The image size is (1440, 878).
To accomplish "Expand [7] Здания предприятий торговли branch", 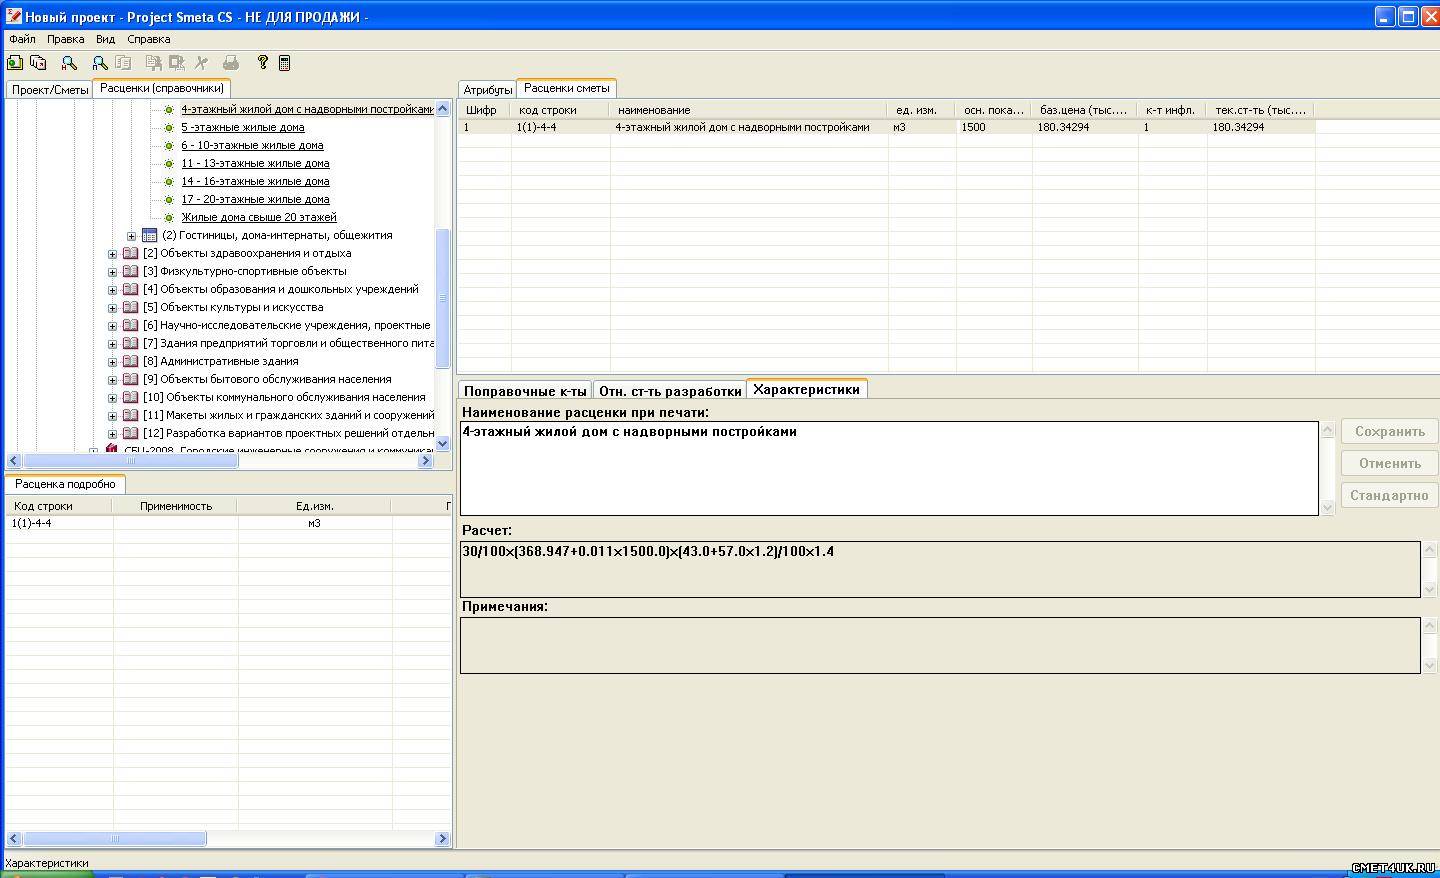I will pos(112,344).
